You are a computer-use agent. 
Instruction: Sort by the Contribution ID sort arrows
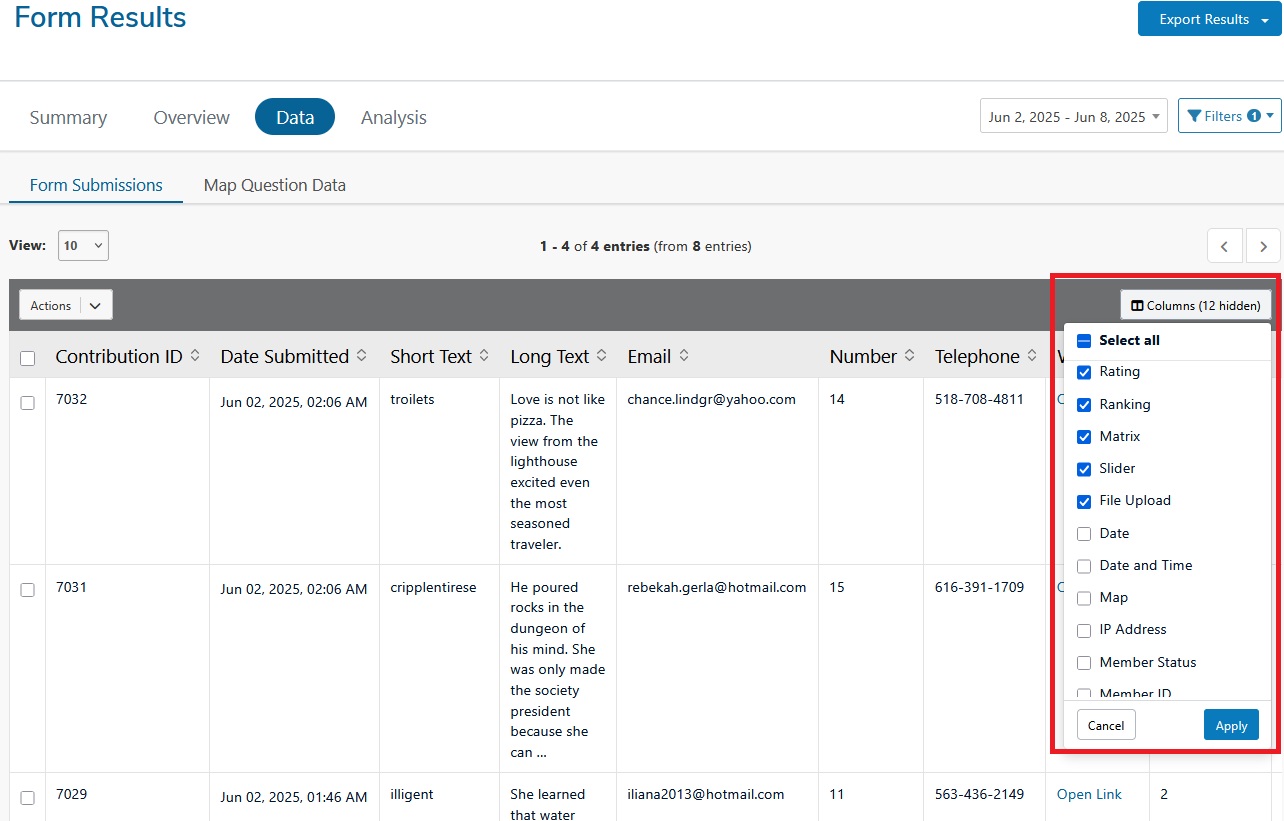195,356
